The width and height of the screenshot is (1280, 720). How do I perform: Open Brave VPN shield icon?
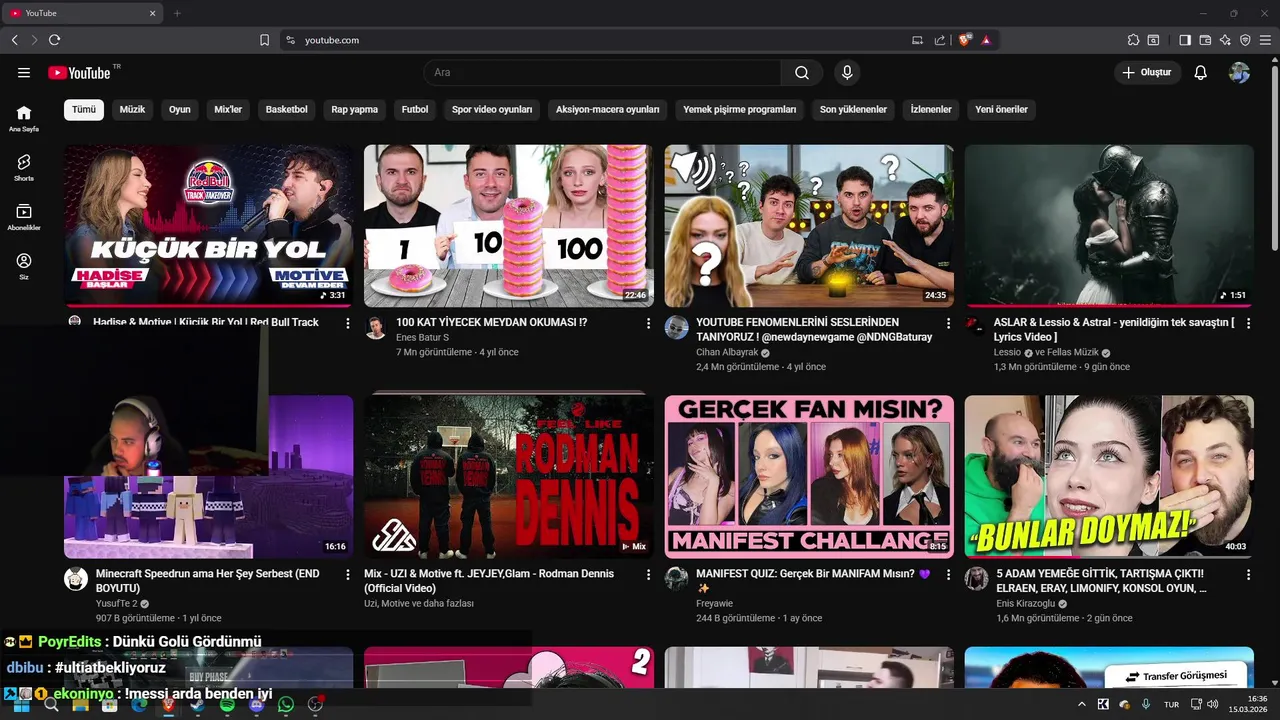click(x=1245, y=40)
